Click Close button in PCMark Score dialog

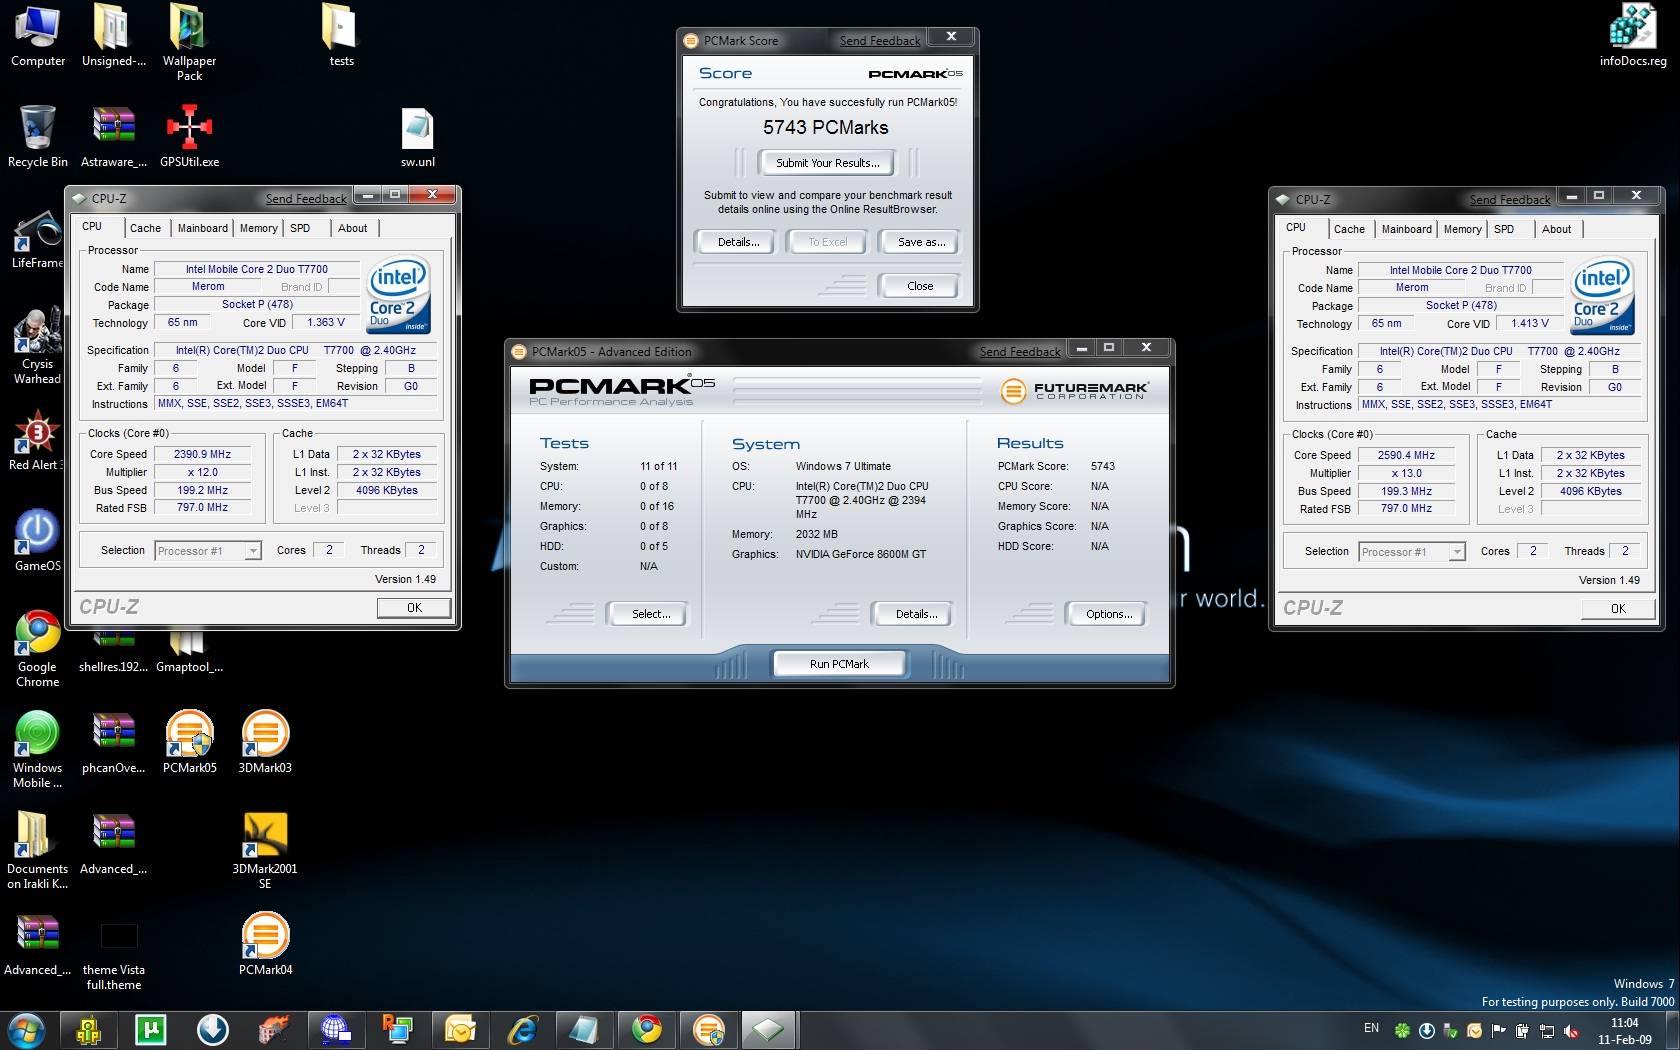coord(920,286)
